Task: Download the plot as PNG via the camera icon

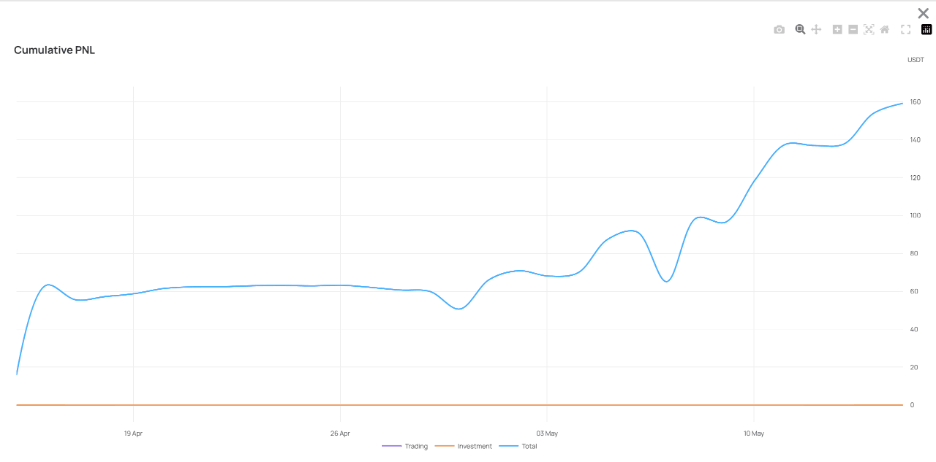Action: tap(779, 30)
